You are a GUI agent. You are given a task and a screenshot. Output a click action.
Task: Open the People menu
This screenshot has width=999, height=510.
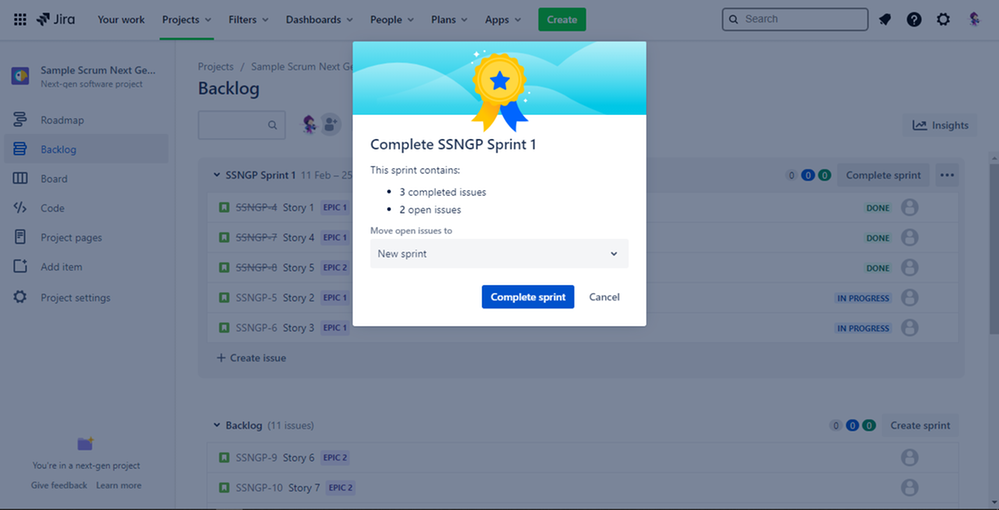392,20
